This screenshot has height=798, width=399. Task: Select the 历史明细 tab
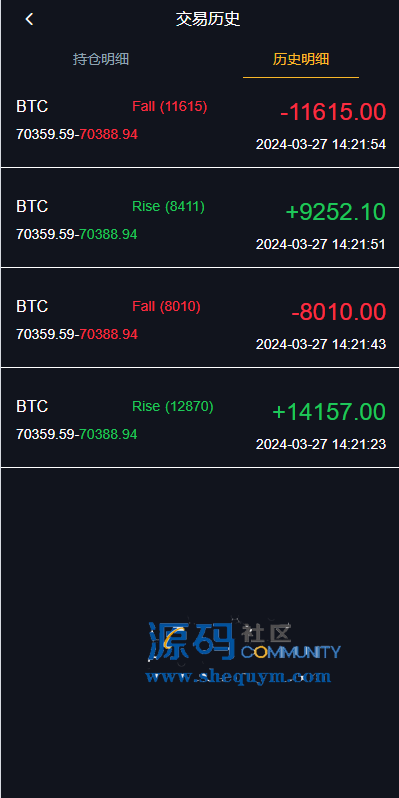click(301, 59)
